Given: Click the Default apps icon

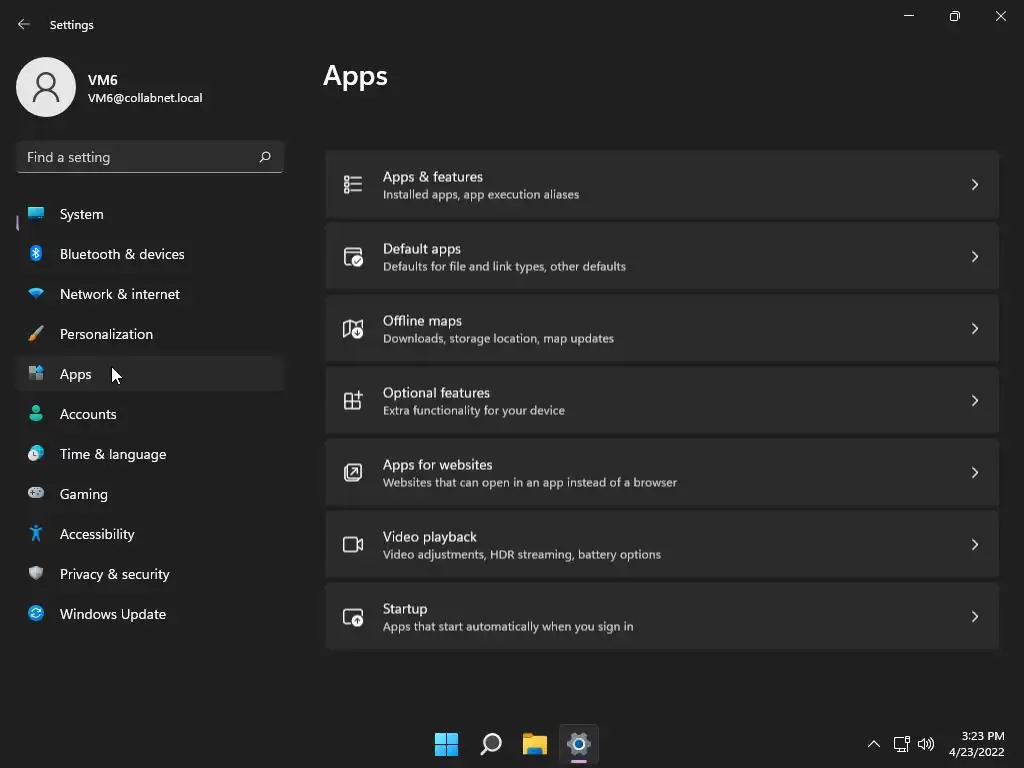Looking at the screenshot, I should [353, 257].
